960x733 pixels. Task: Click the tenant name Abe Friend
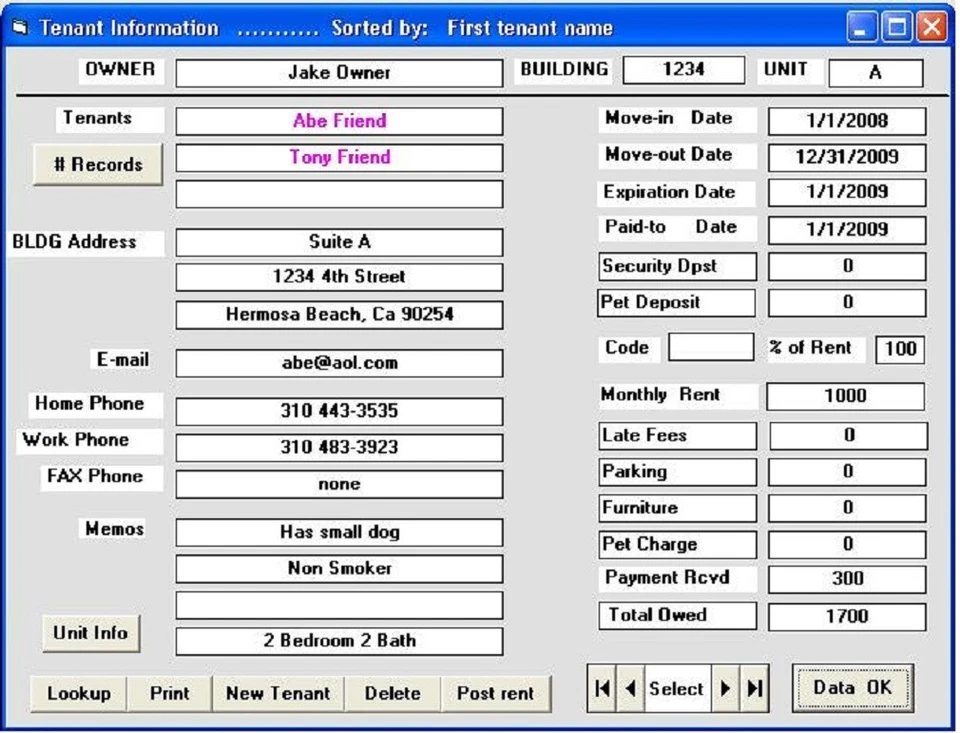[338, 121]
